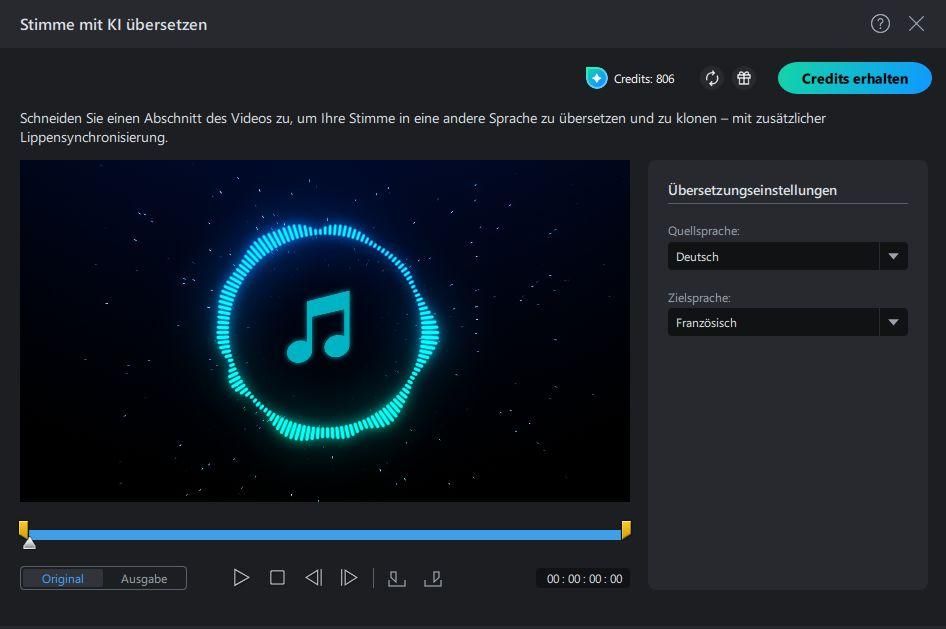Play the audio preview
946x629 pixels.
[x=241, y=578]
